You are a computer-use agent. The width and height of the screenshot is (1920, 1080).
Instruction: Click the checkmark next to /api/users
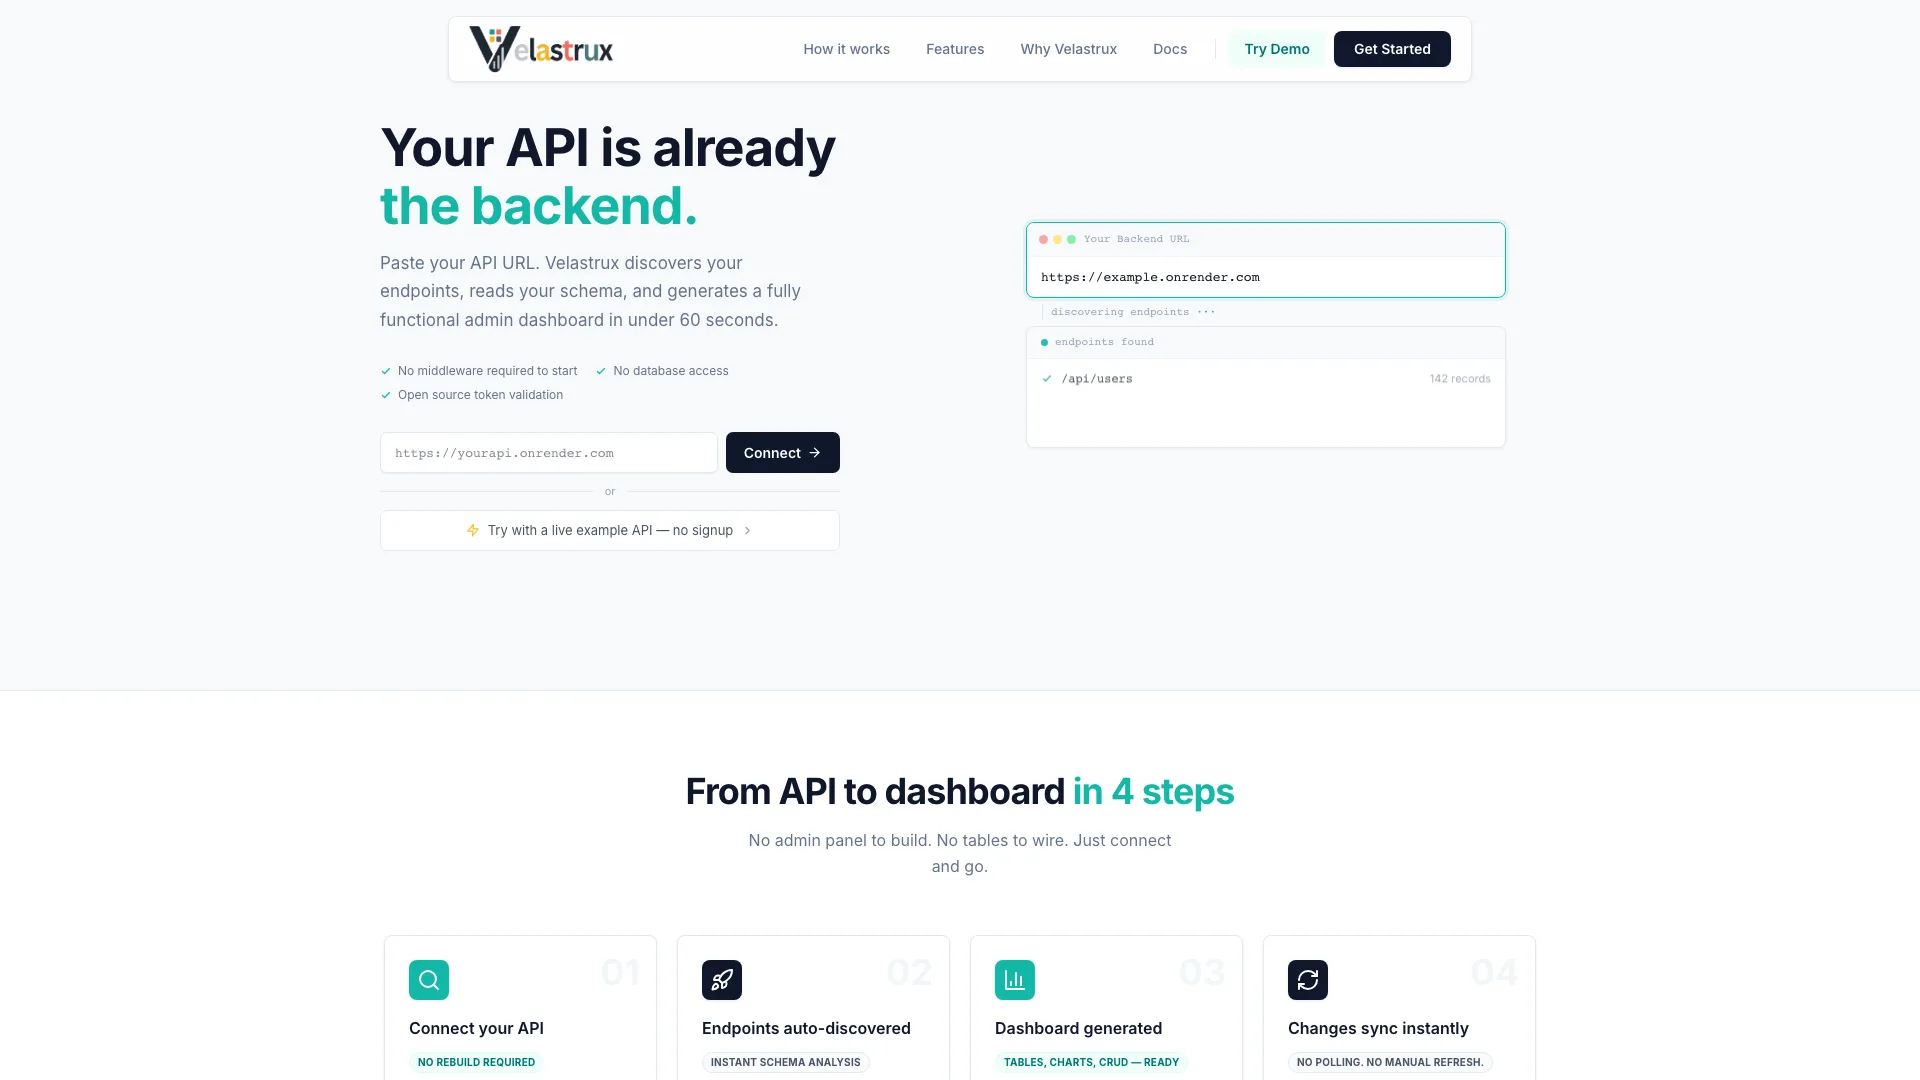click(1047, 379)
